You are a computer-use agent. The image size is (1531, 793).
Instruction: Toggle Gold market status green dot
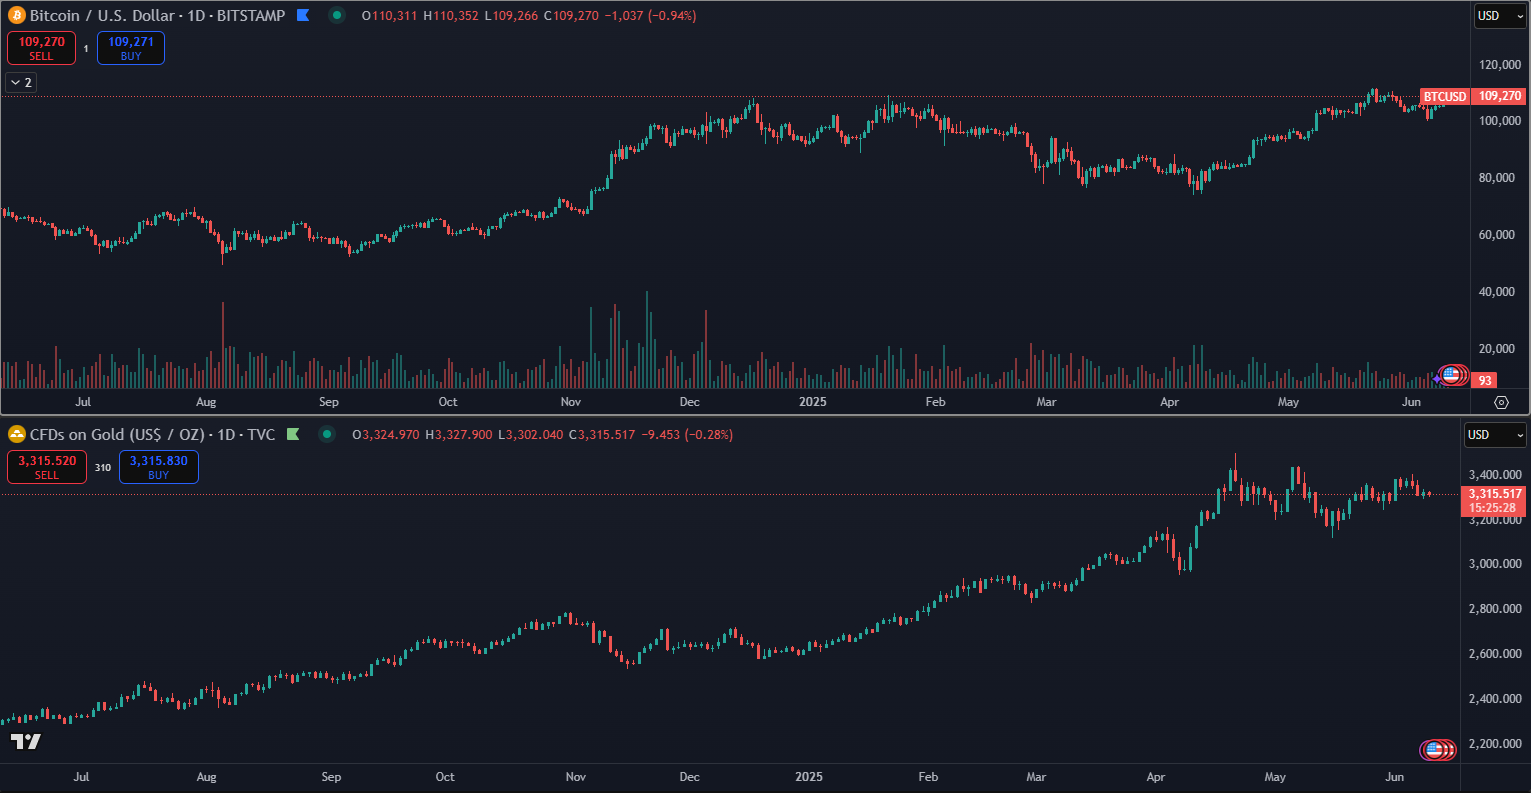[326, 434]
